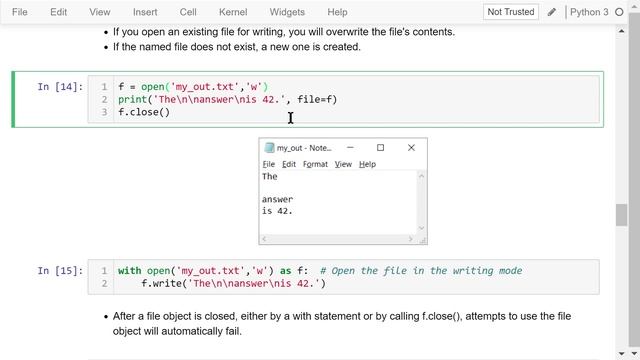
Task: Click the word 'answer' in Notepad
Action: pyautogui.click(x=277, y=200)
